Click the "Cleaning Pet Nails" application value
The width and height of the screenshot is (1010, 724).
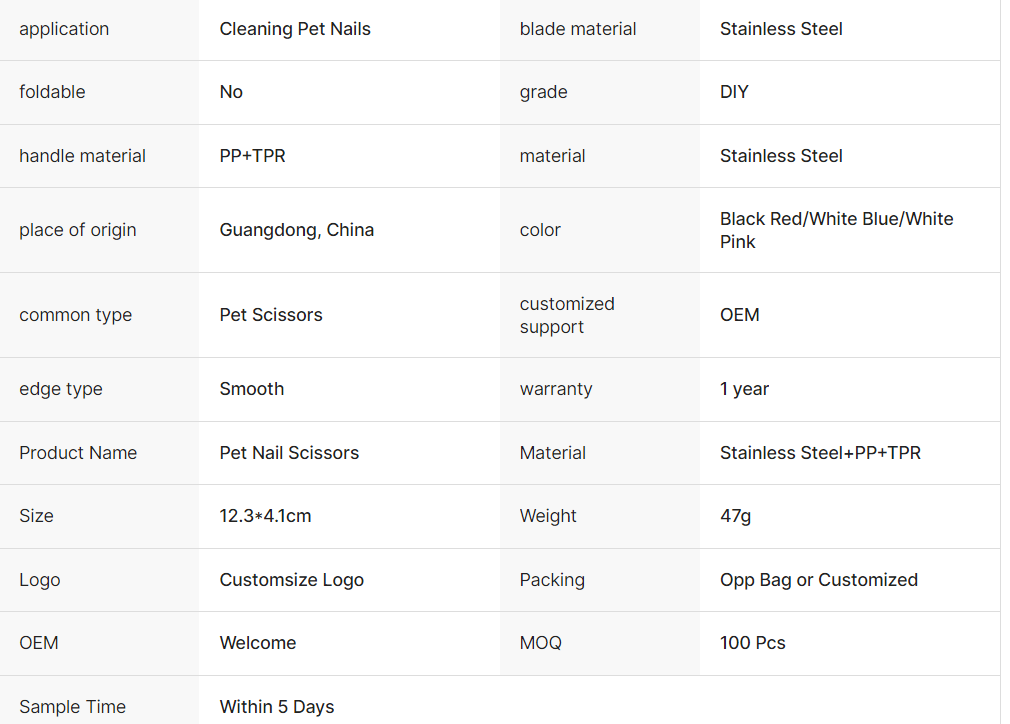(x=295, y=29)
